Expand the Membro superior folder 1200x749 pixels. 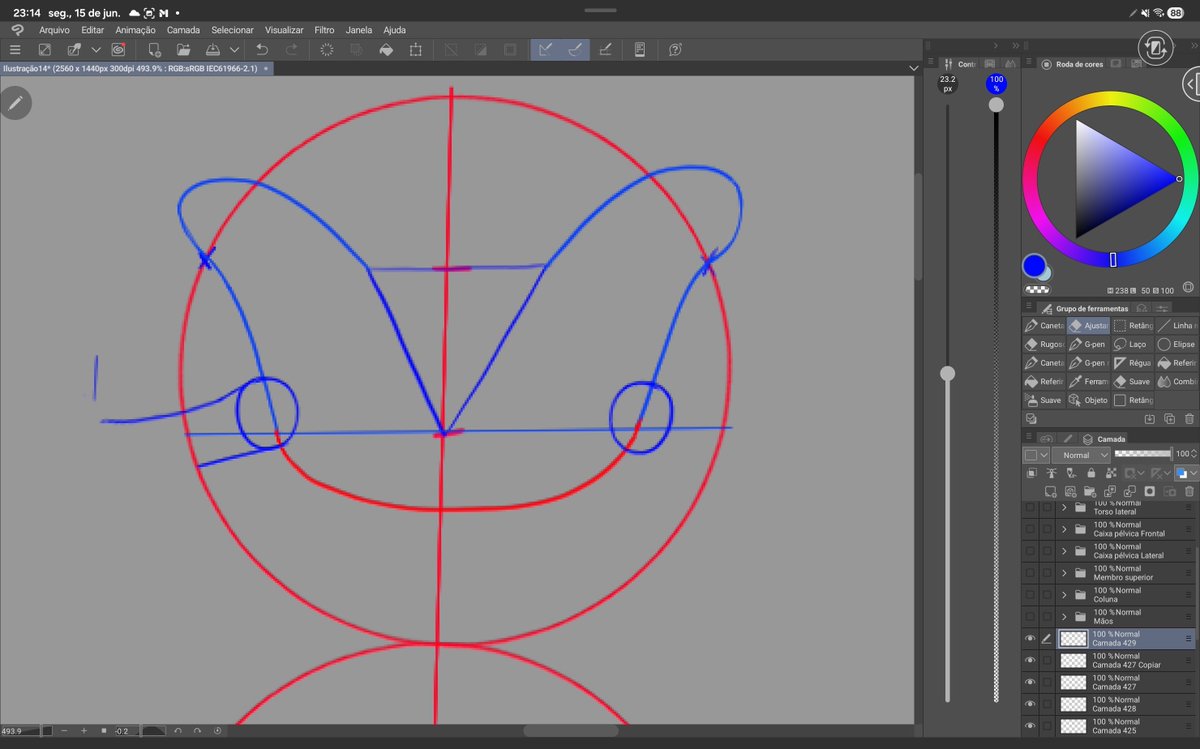tap(1065, 573)
